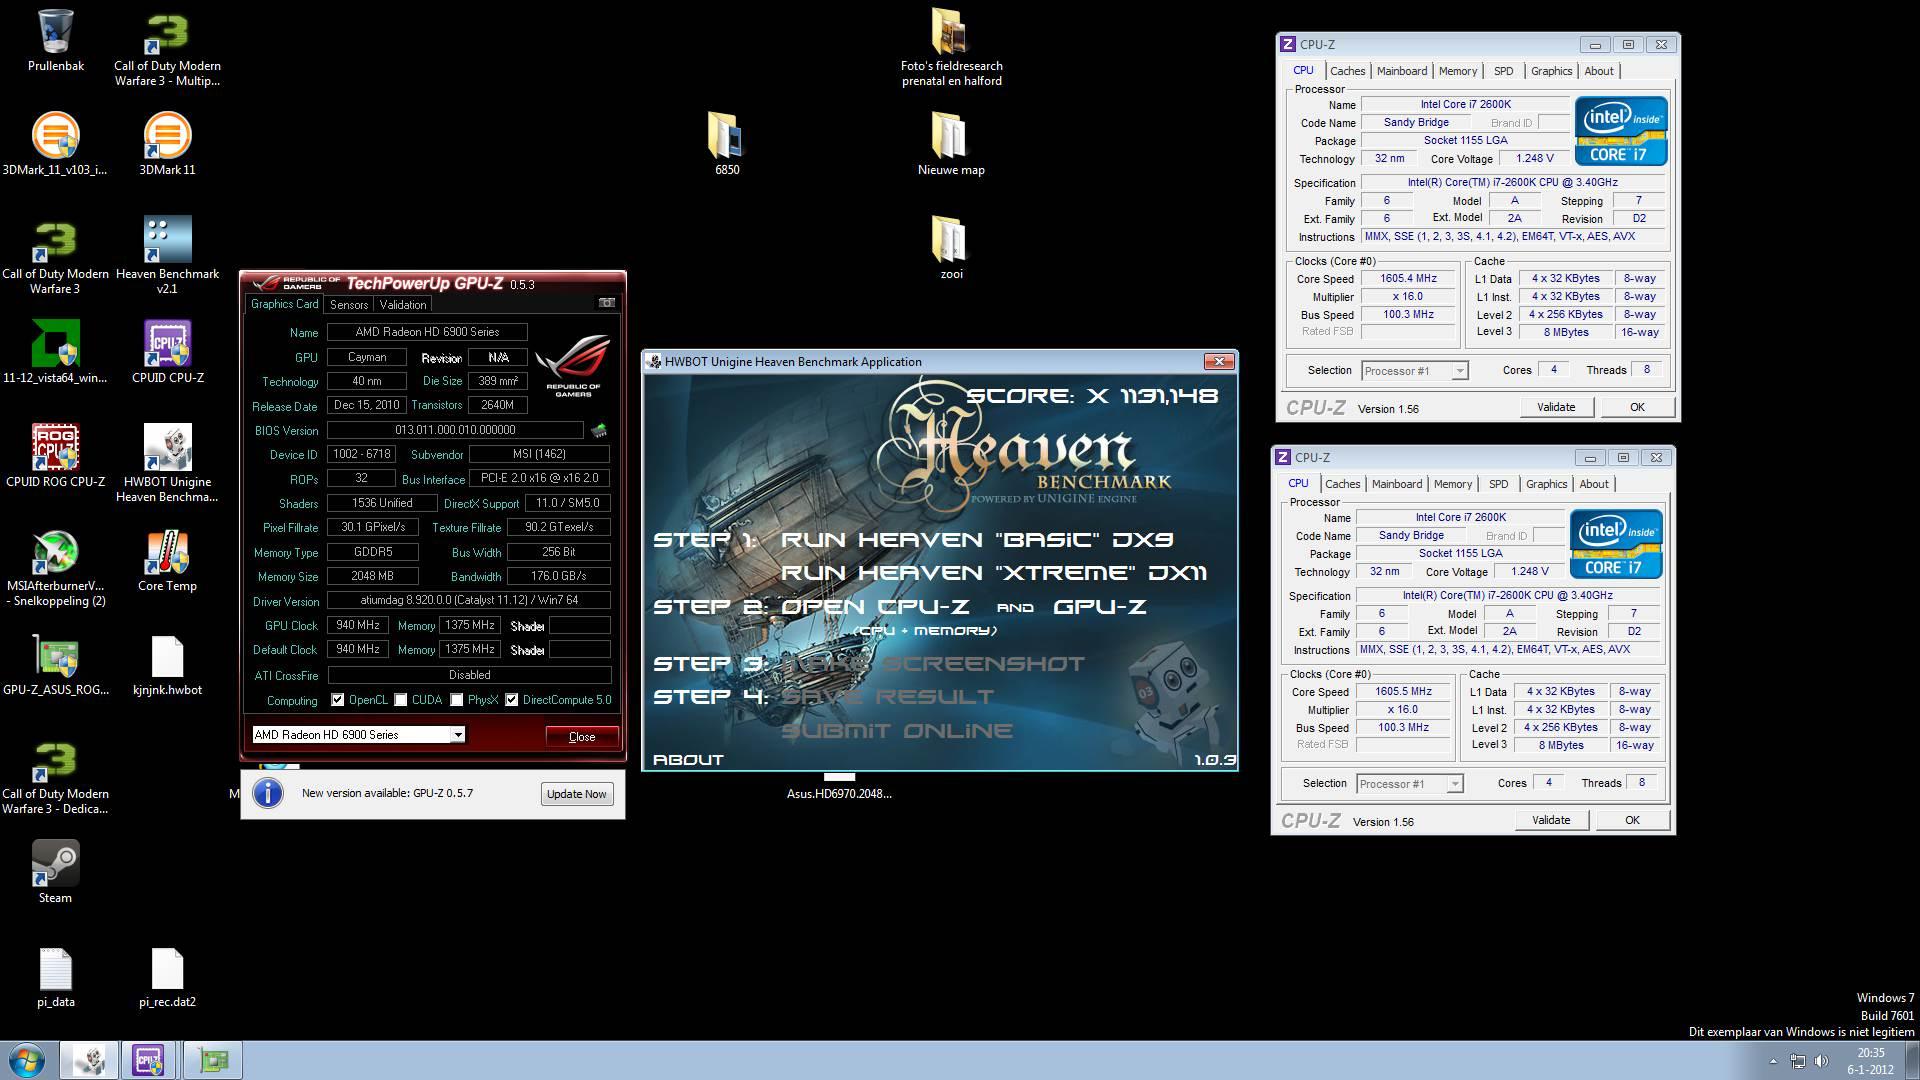Open Call of Duty Modern Warfare 3 Multiplayer shortcut
Image resolution: width=1920 pixels, height=1080 pixels.
167,48
